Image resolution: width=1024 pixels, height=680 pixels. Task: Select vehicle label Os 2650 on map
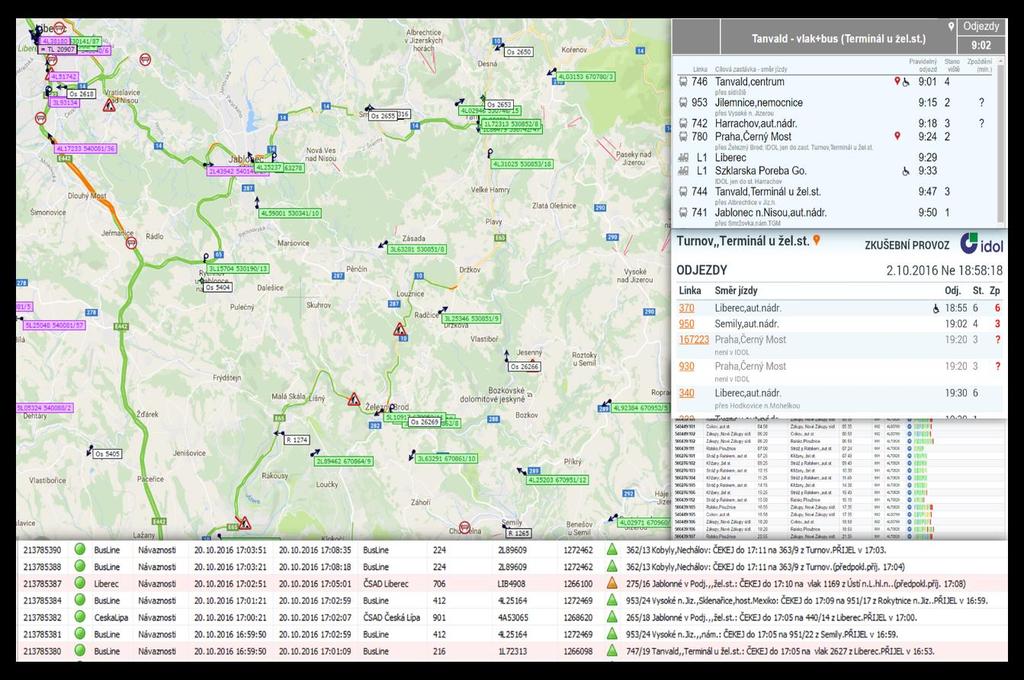[519, 52]
